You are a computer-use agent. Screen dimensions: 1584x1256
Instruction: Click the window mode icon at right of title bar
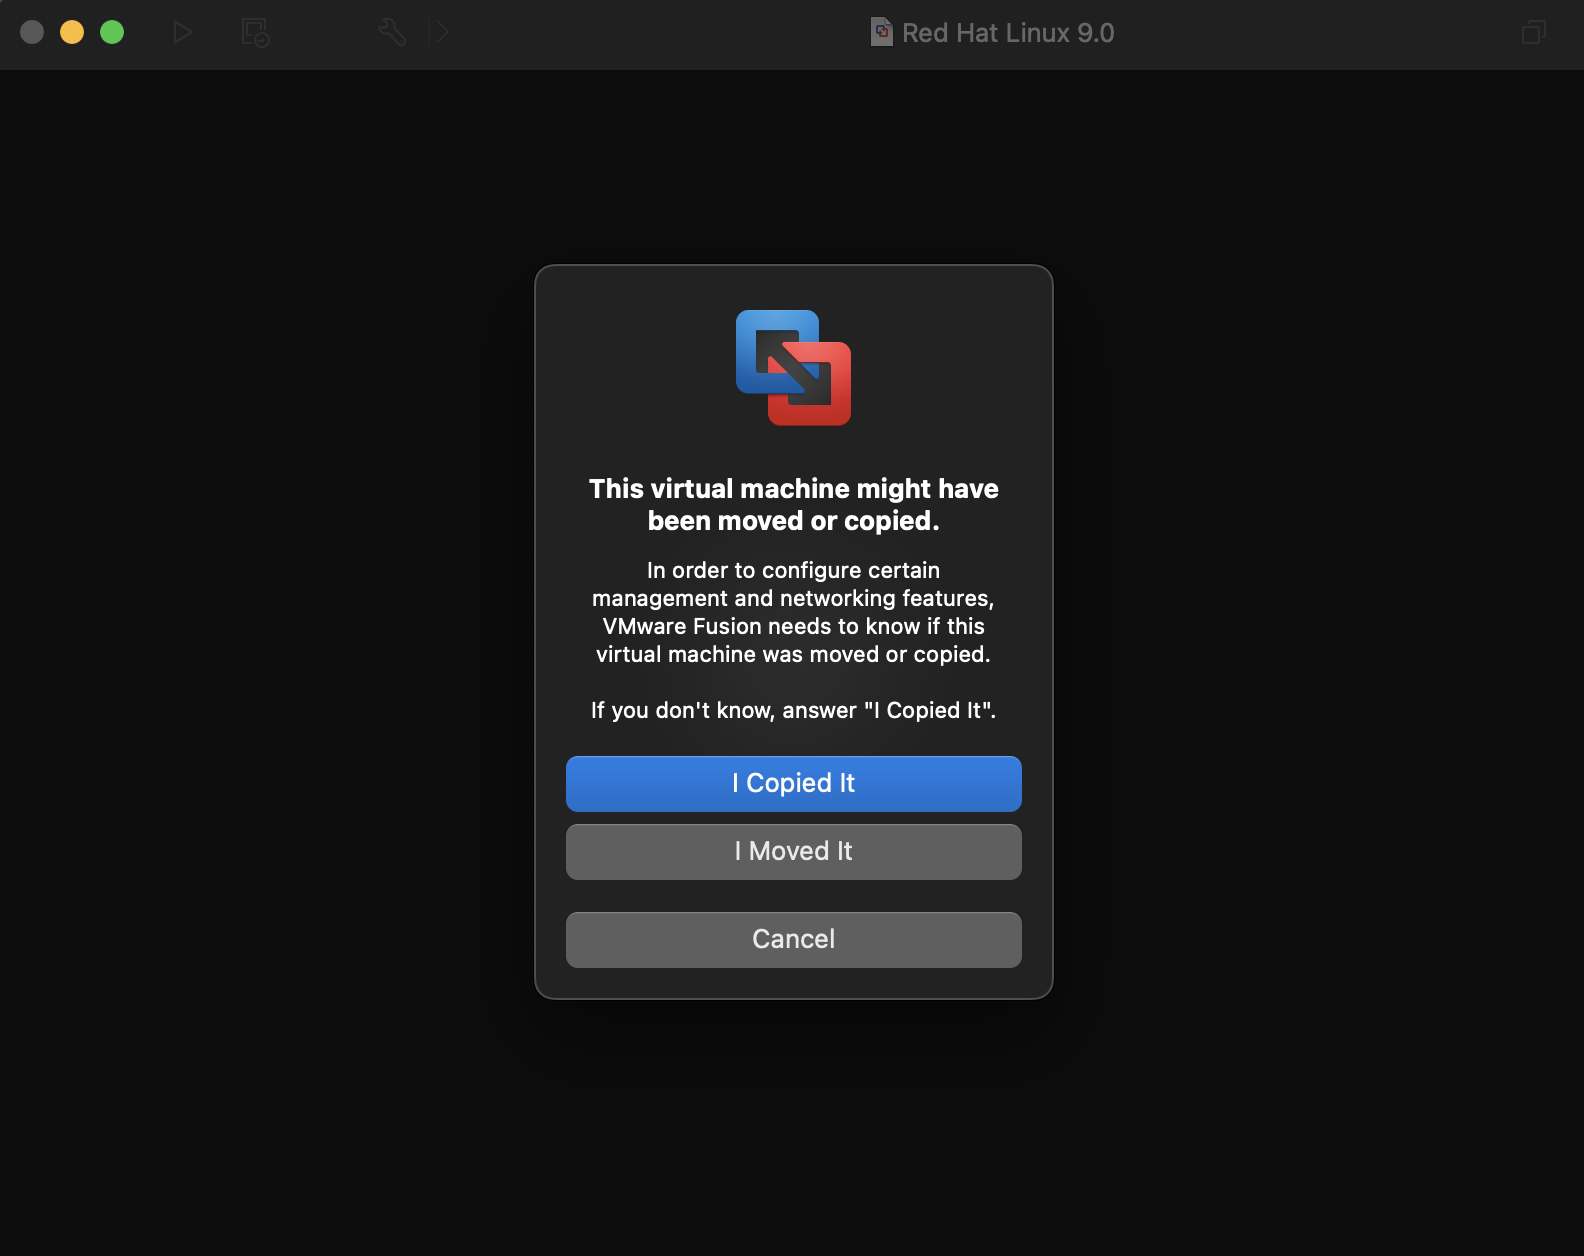pyautogui.click(x=1533, y=33)
